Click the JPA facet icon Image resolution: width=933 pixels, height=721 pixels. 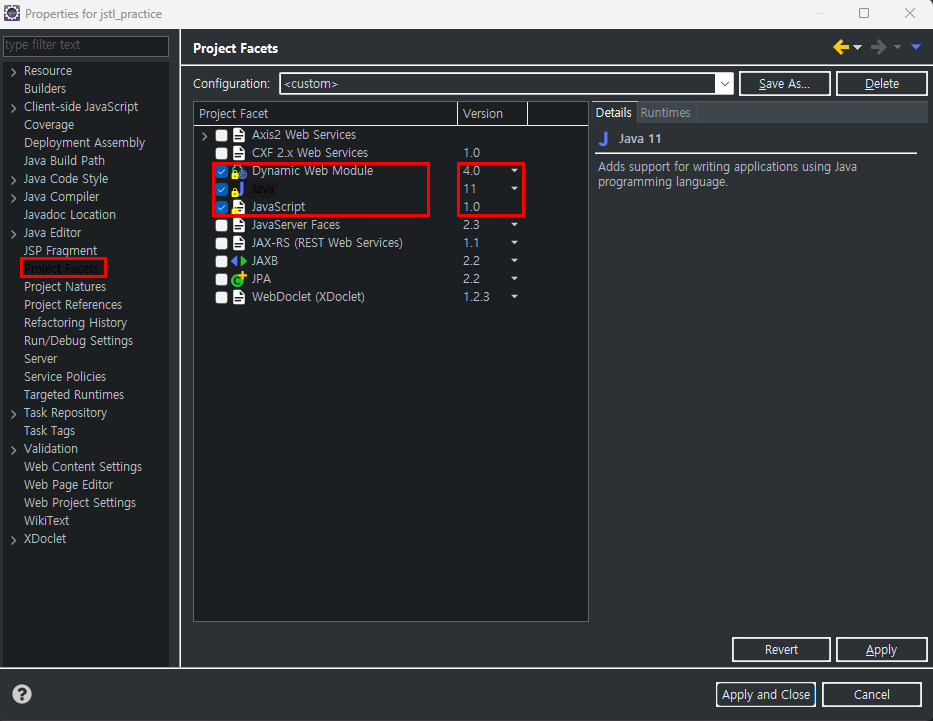239,278
